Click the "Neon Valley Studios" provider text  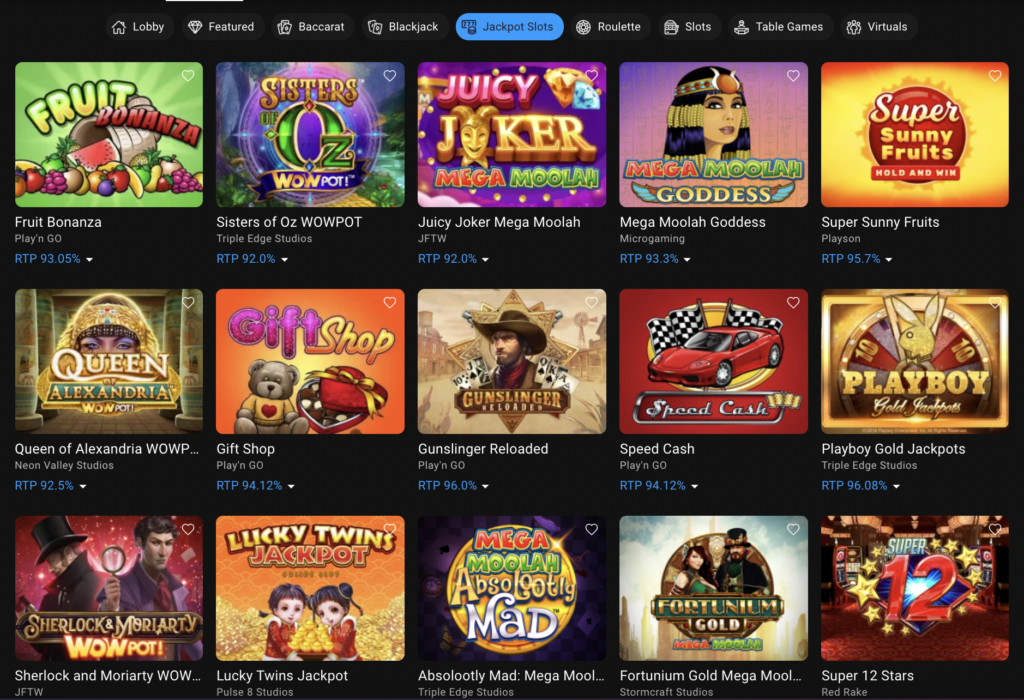[x=64, y=466]
